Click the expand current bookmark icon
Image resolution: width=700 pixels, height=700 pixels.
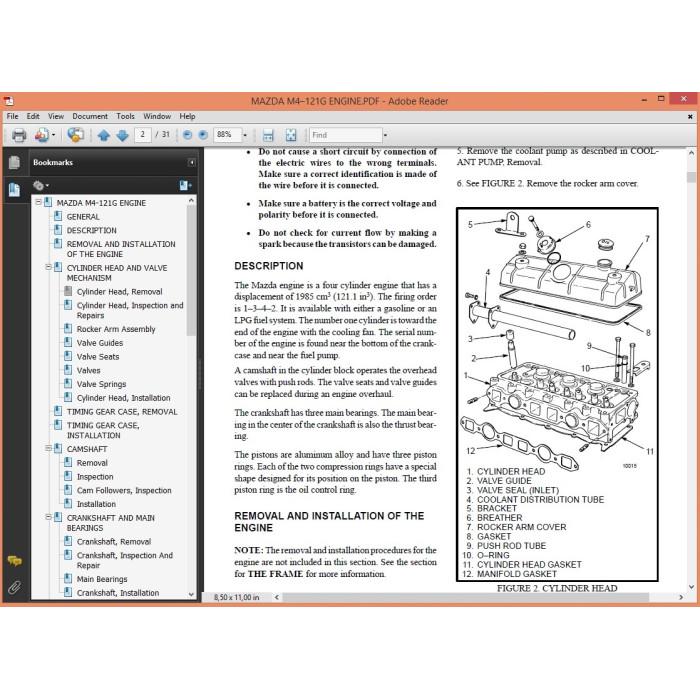185,185
